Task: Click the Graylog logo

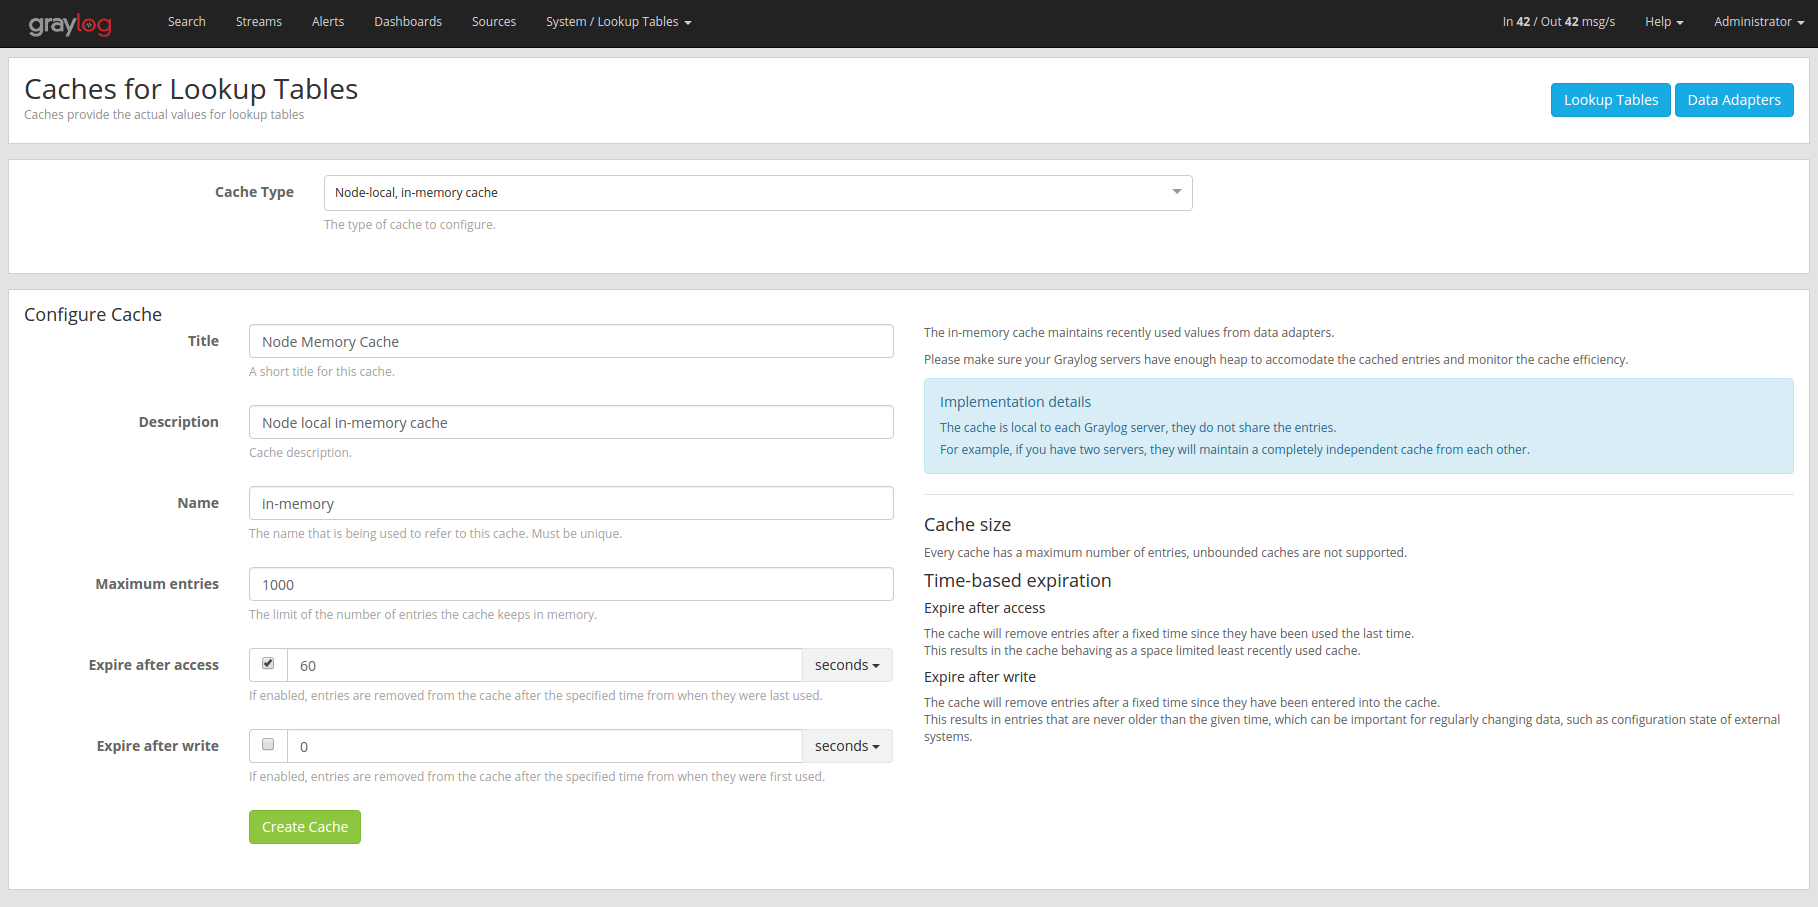Action: coord(70,24)
